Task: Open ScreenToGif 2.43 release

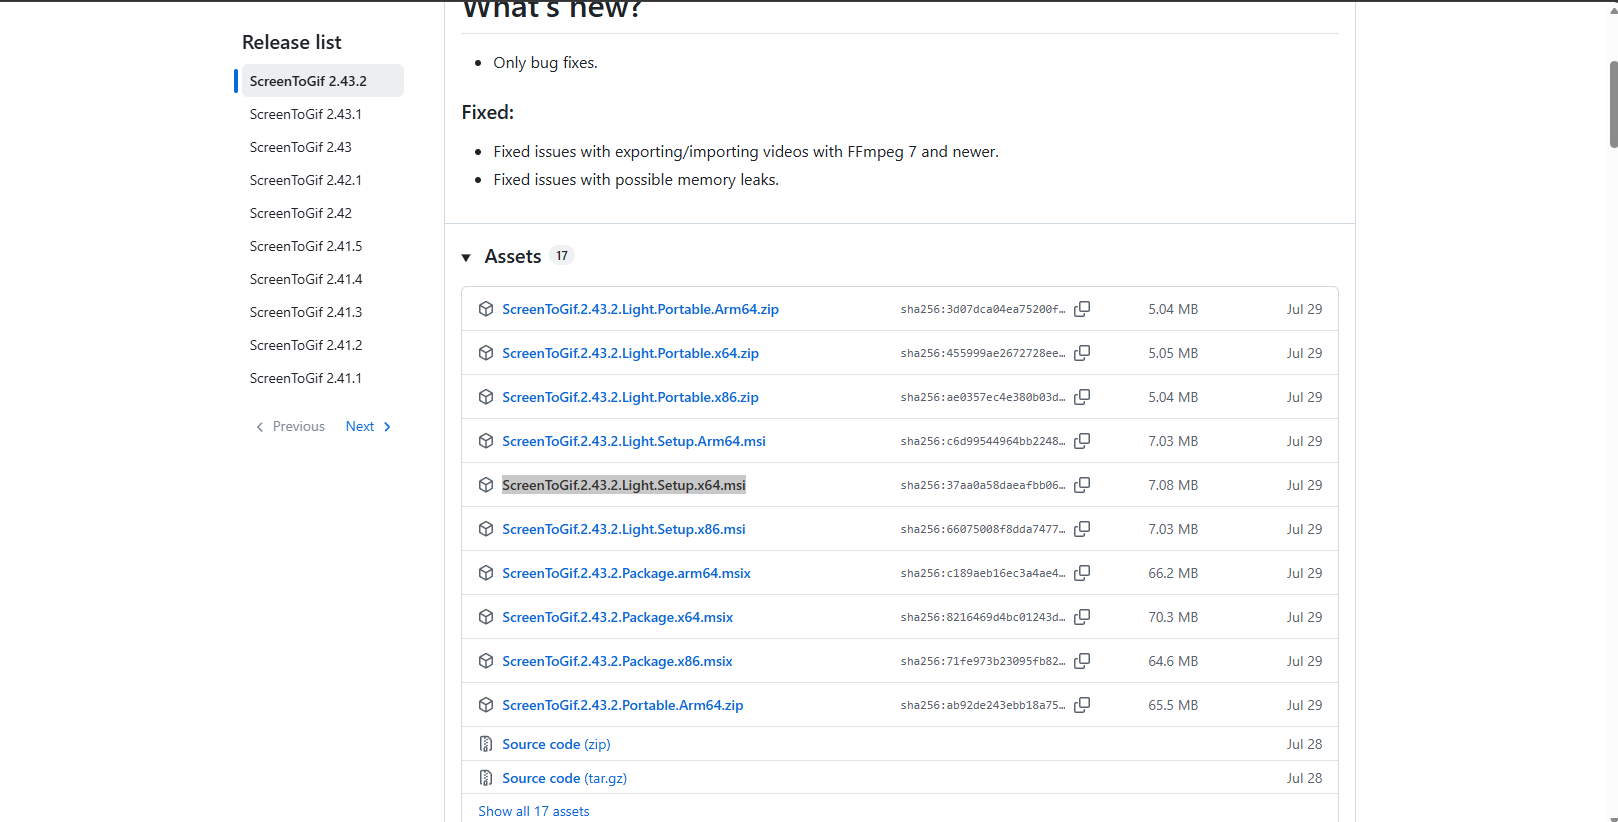Action: coord(301,147)
